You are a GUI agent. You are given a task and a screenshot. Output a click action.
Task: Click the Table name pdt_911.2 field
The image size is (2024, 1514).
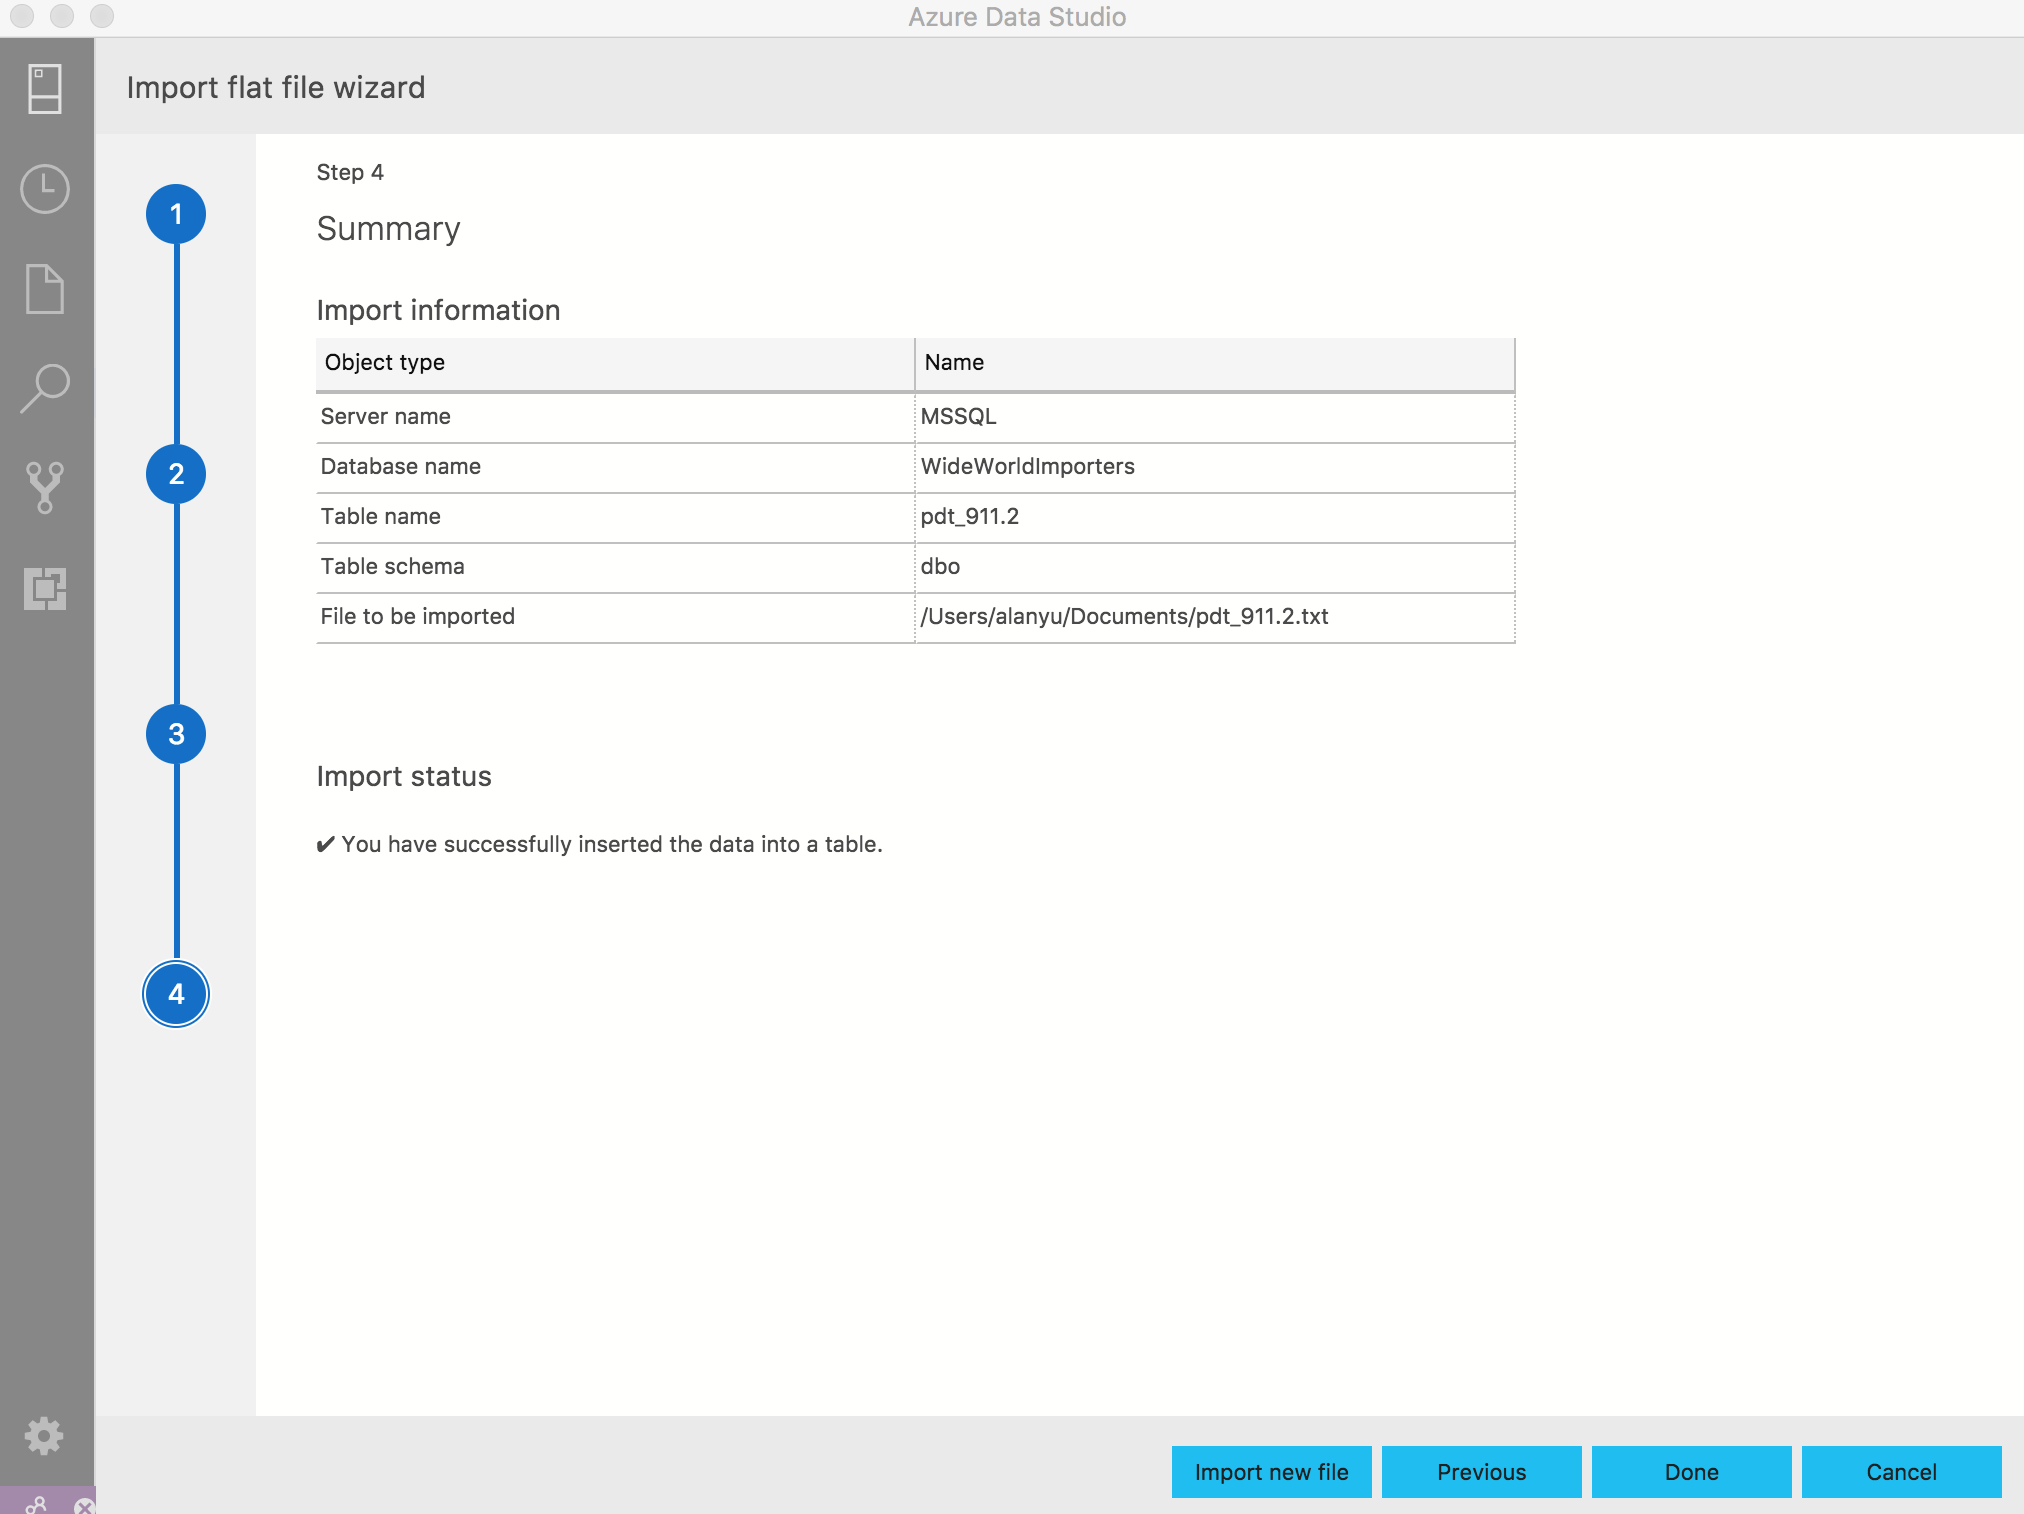[x=1213, y=517]
